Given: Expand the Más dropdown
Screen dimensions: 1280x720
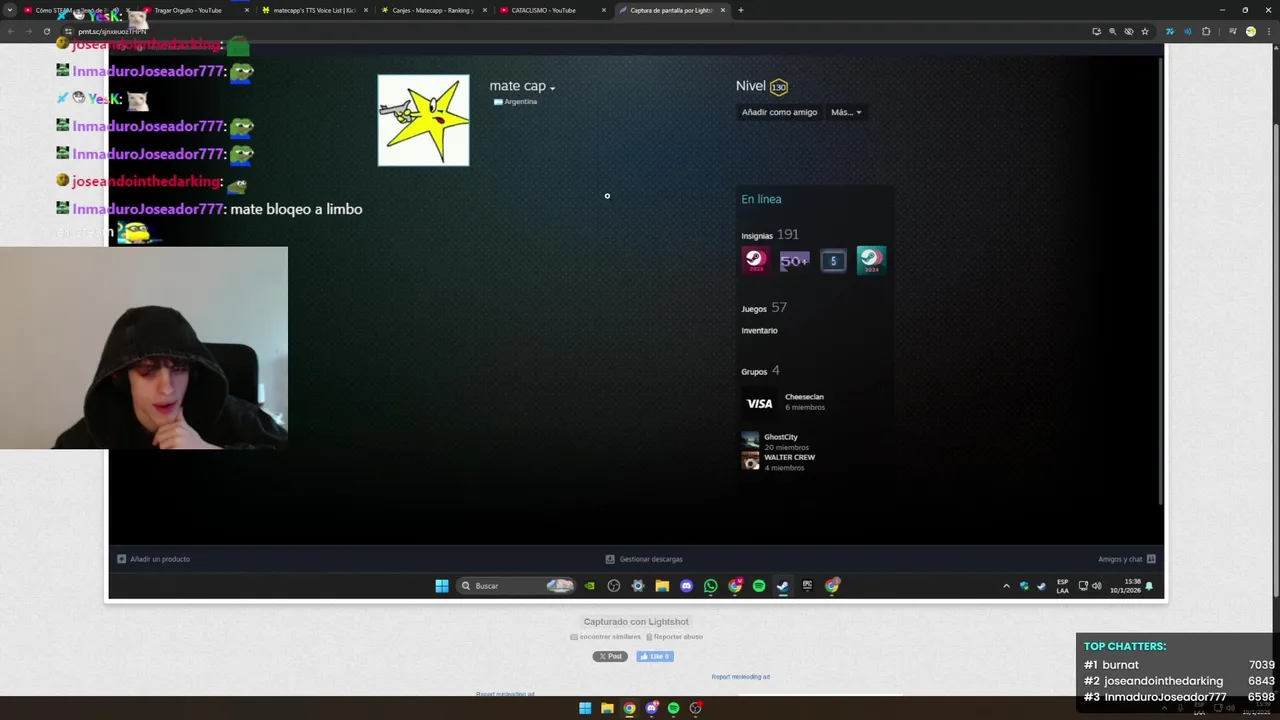Looking at the screenshot, I should 846,112.
